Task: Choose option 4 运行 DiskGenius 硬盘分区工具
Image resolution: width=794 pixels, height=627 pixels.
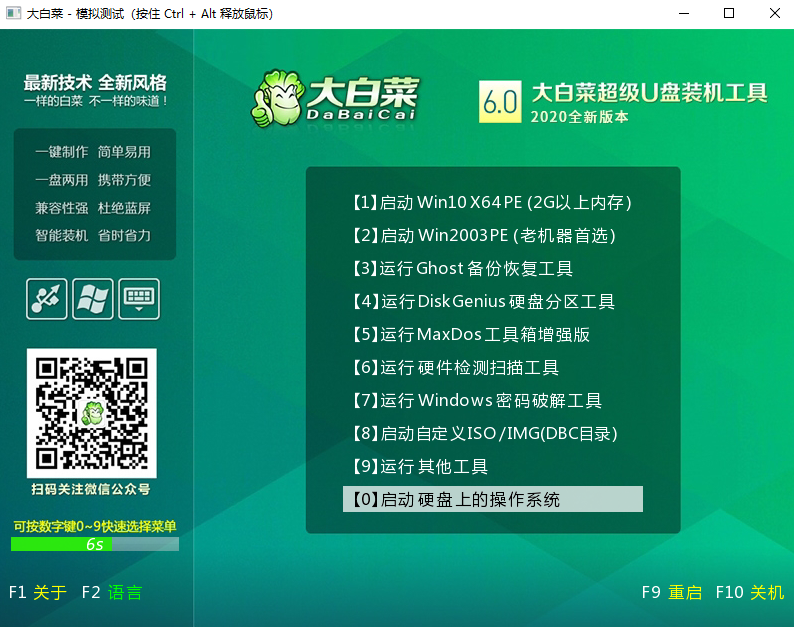Action: (x=484, y=301)
